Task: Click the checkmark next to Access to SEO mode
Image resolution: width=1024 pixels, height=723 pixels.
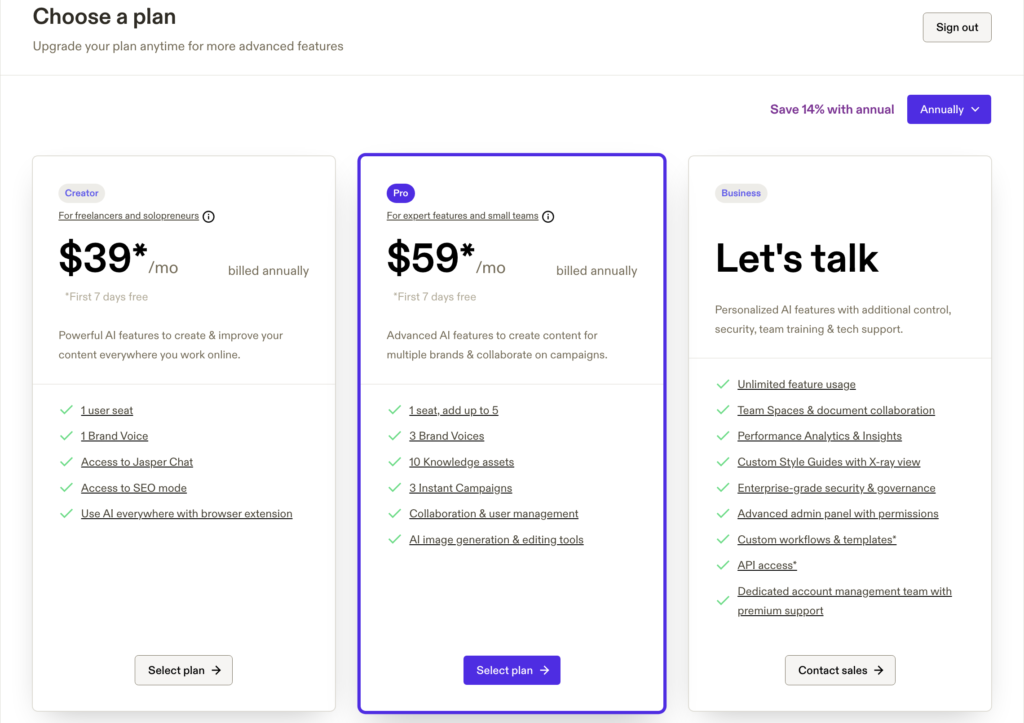Action: click(66, 488)
